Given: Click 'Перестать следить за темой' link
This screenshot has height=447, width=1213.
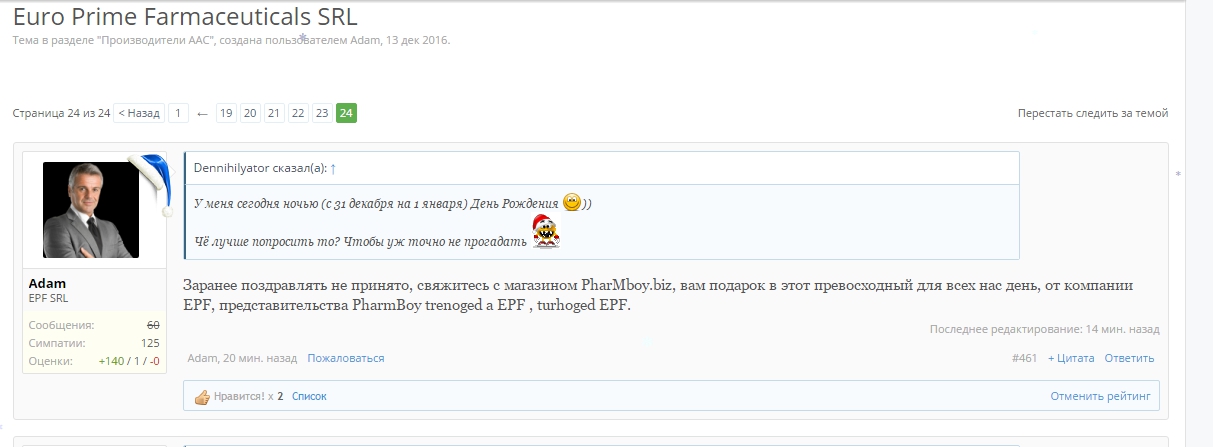Looking at the screenshot, I should (1093, 113).
